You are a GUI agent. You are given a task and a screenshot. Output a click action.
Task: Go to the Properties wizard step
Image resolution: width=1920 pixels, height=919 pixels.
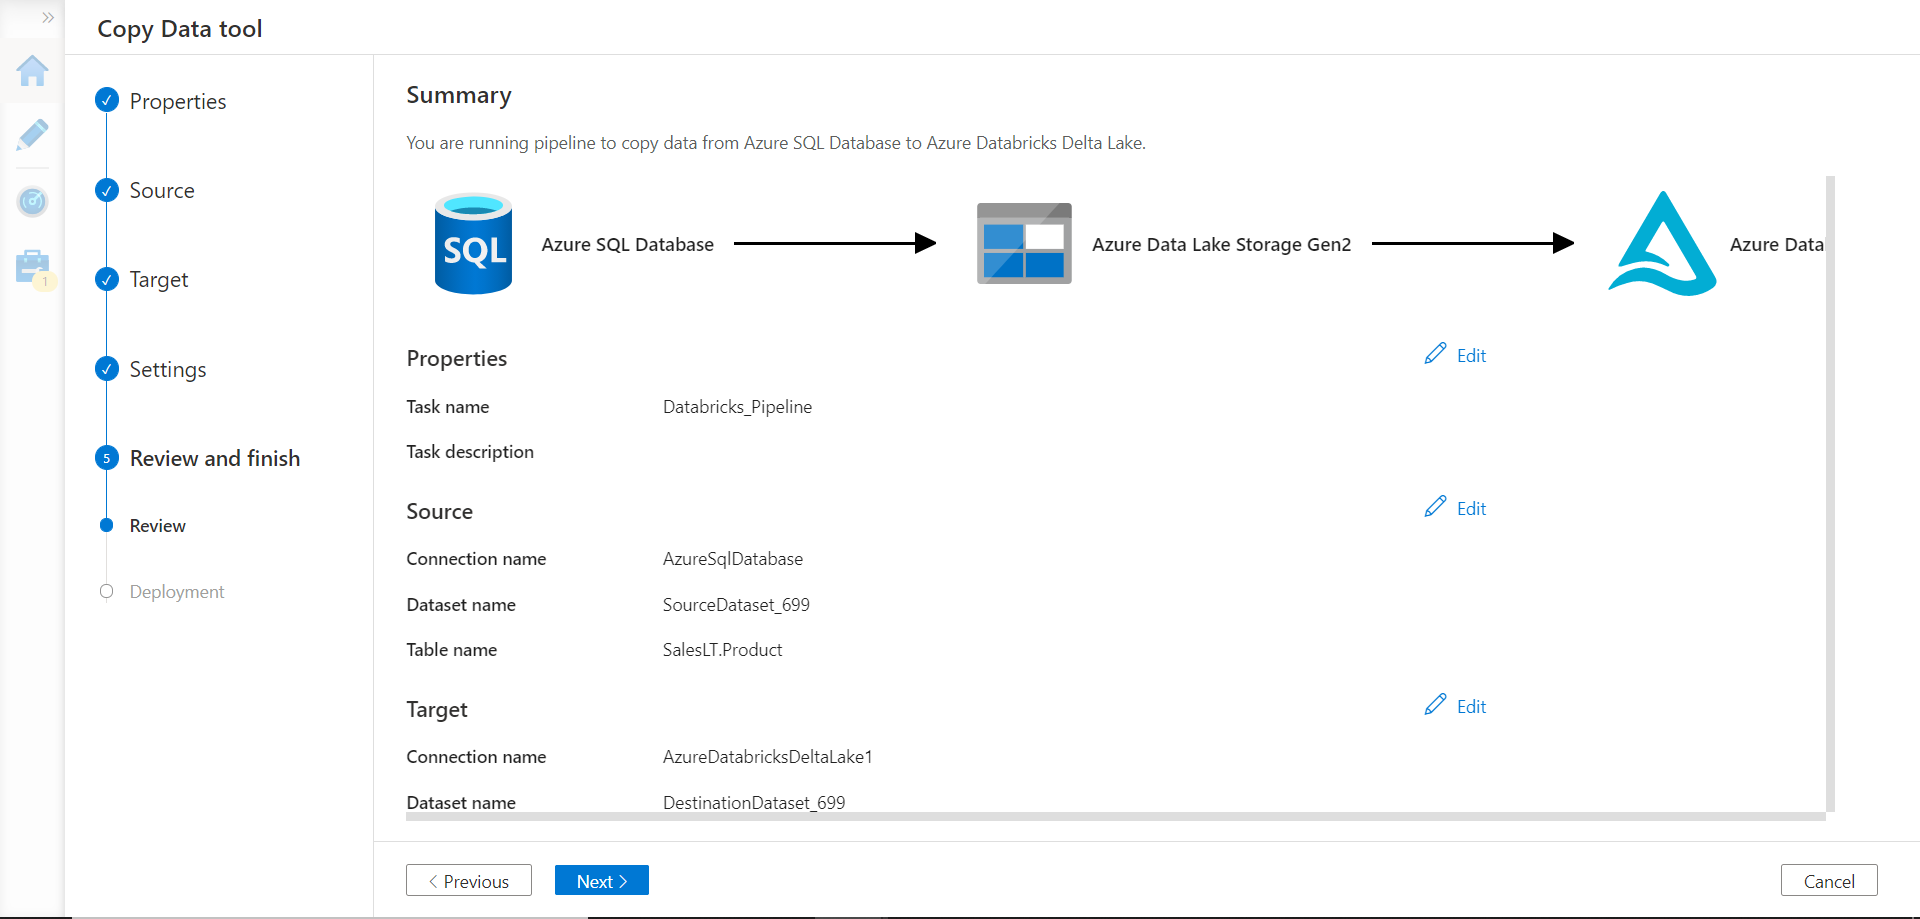pyautogui.click(x=178, y=101)
